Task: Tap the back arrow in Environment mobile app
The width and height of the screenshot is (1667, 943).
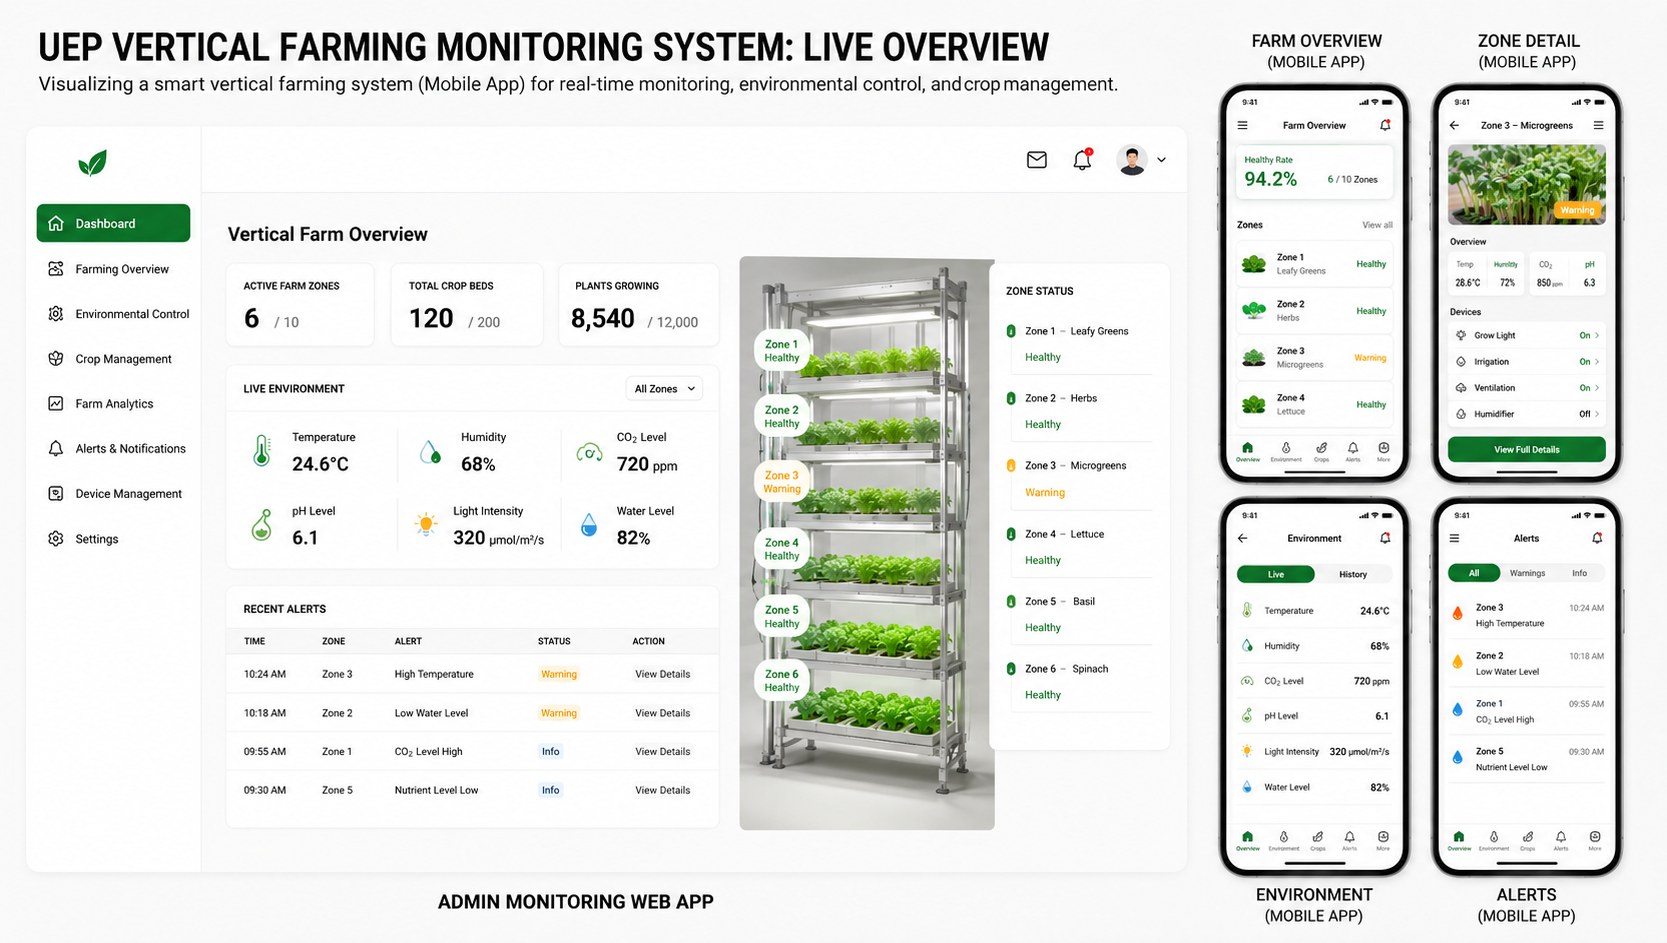Action: tap(1243, 539)
